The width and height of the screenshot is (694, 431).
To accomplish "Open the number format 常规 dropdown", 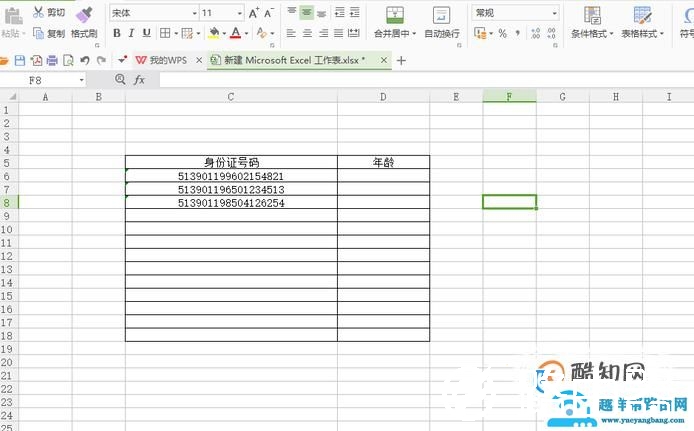I will click(554, 13).
